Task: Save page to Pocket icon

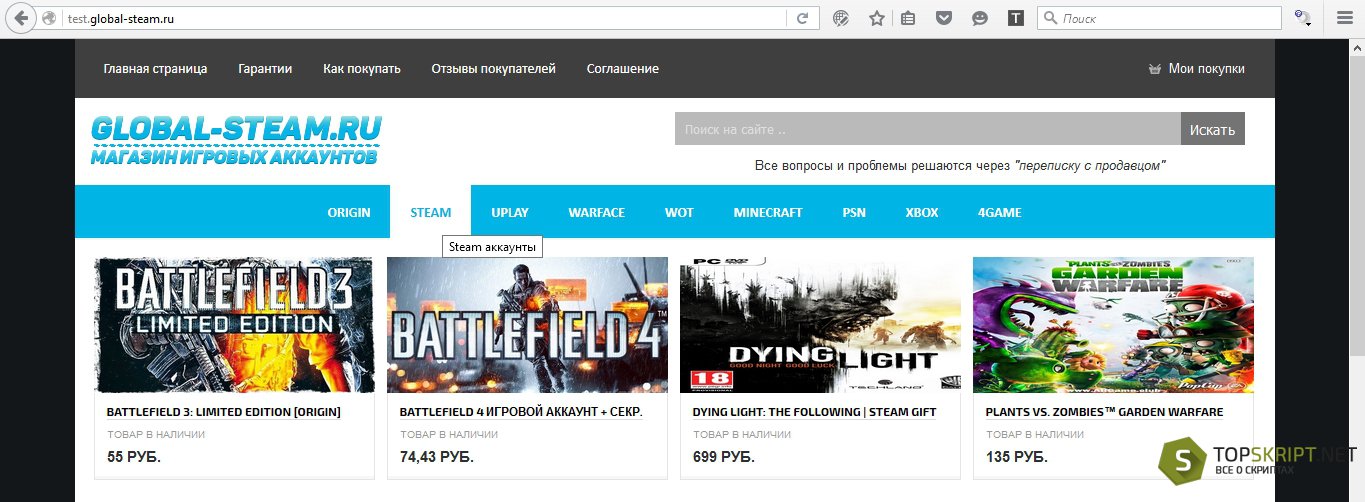Action: point(943,18)
